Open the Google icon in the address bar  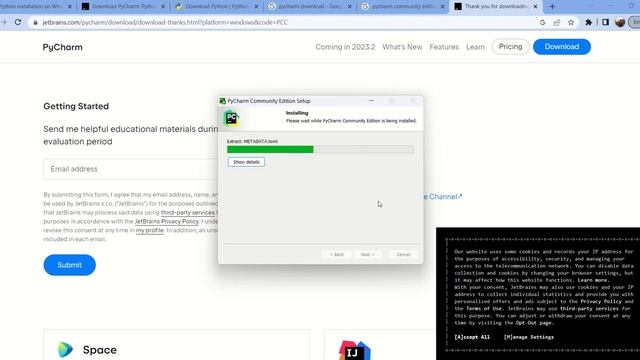click(542, 23)
